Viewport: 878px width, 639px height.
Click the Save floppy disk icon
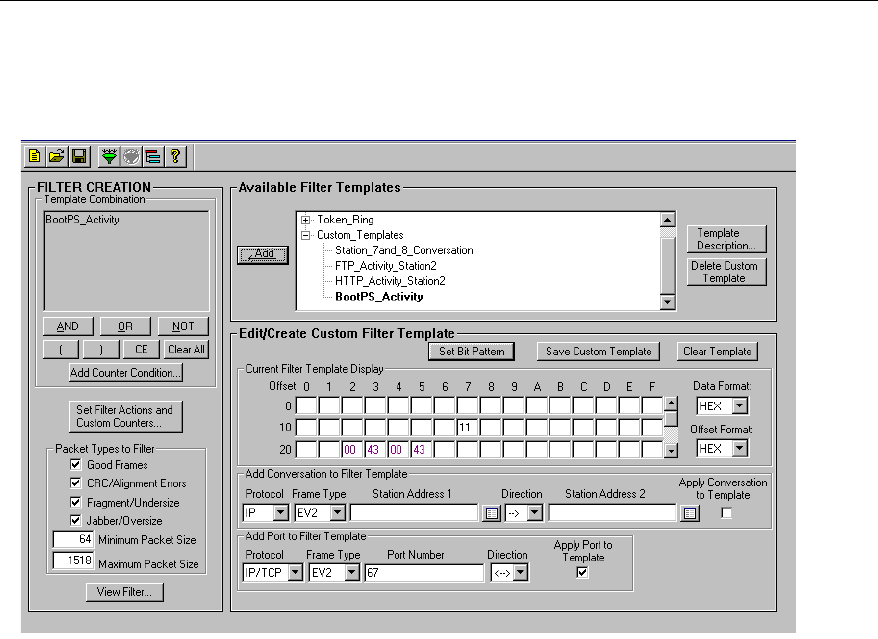point(79,156)
